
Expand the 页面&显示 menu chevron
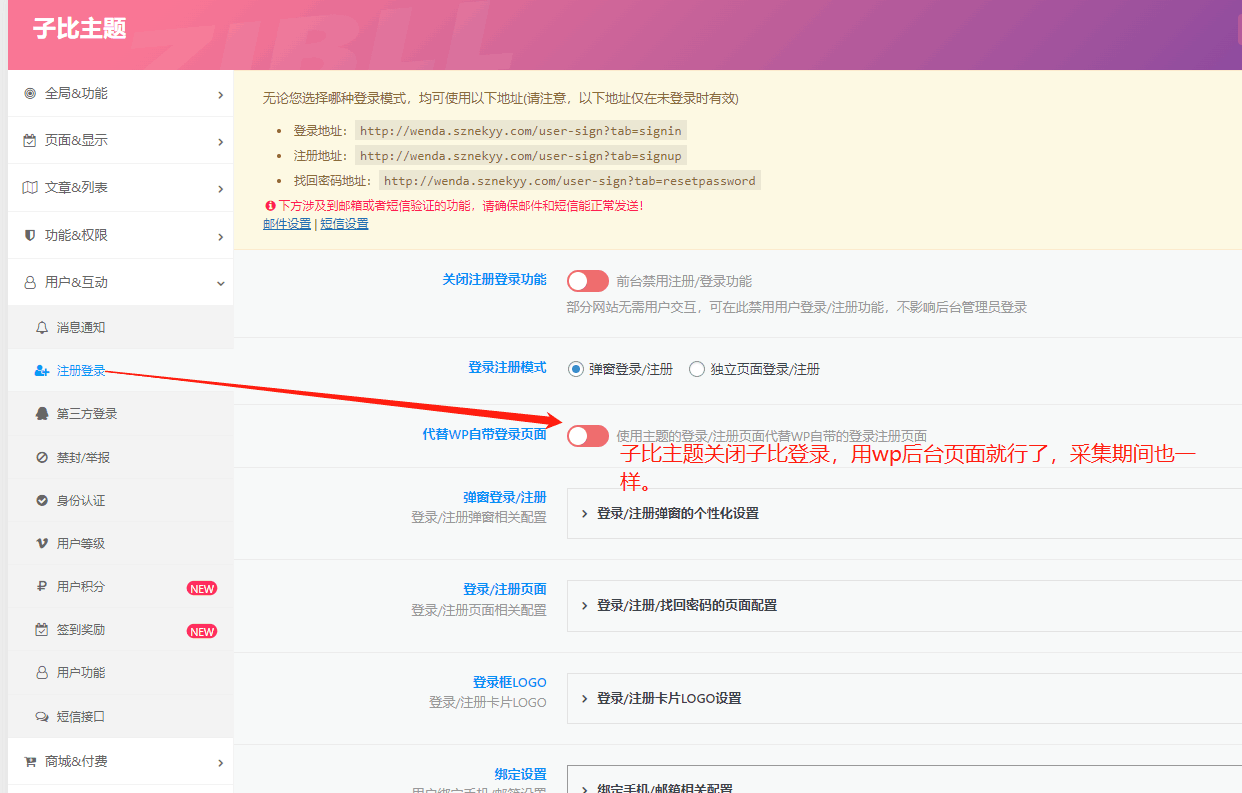(220, 142)
